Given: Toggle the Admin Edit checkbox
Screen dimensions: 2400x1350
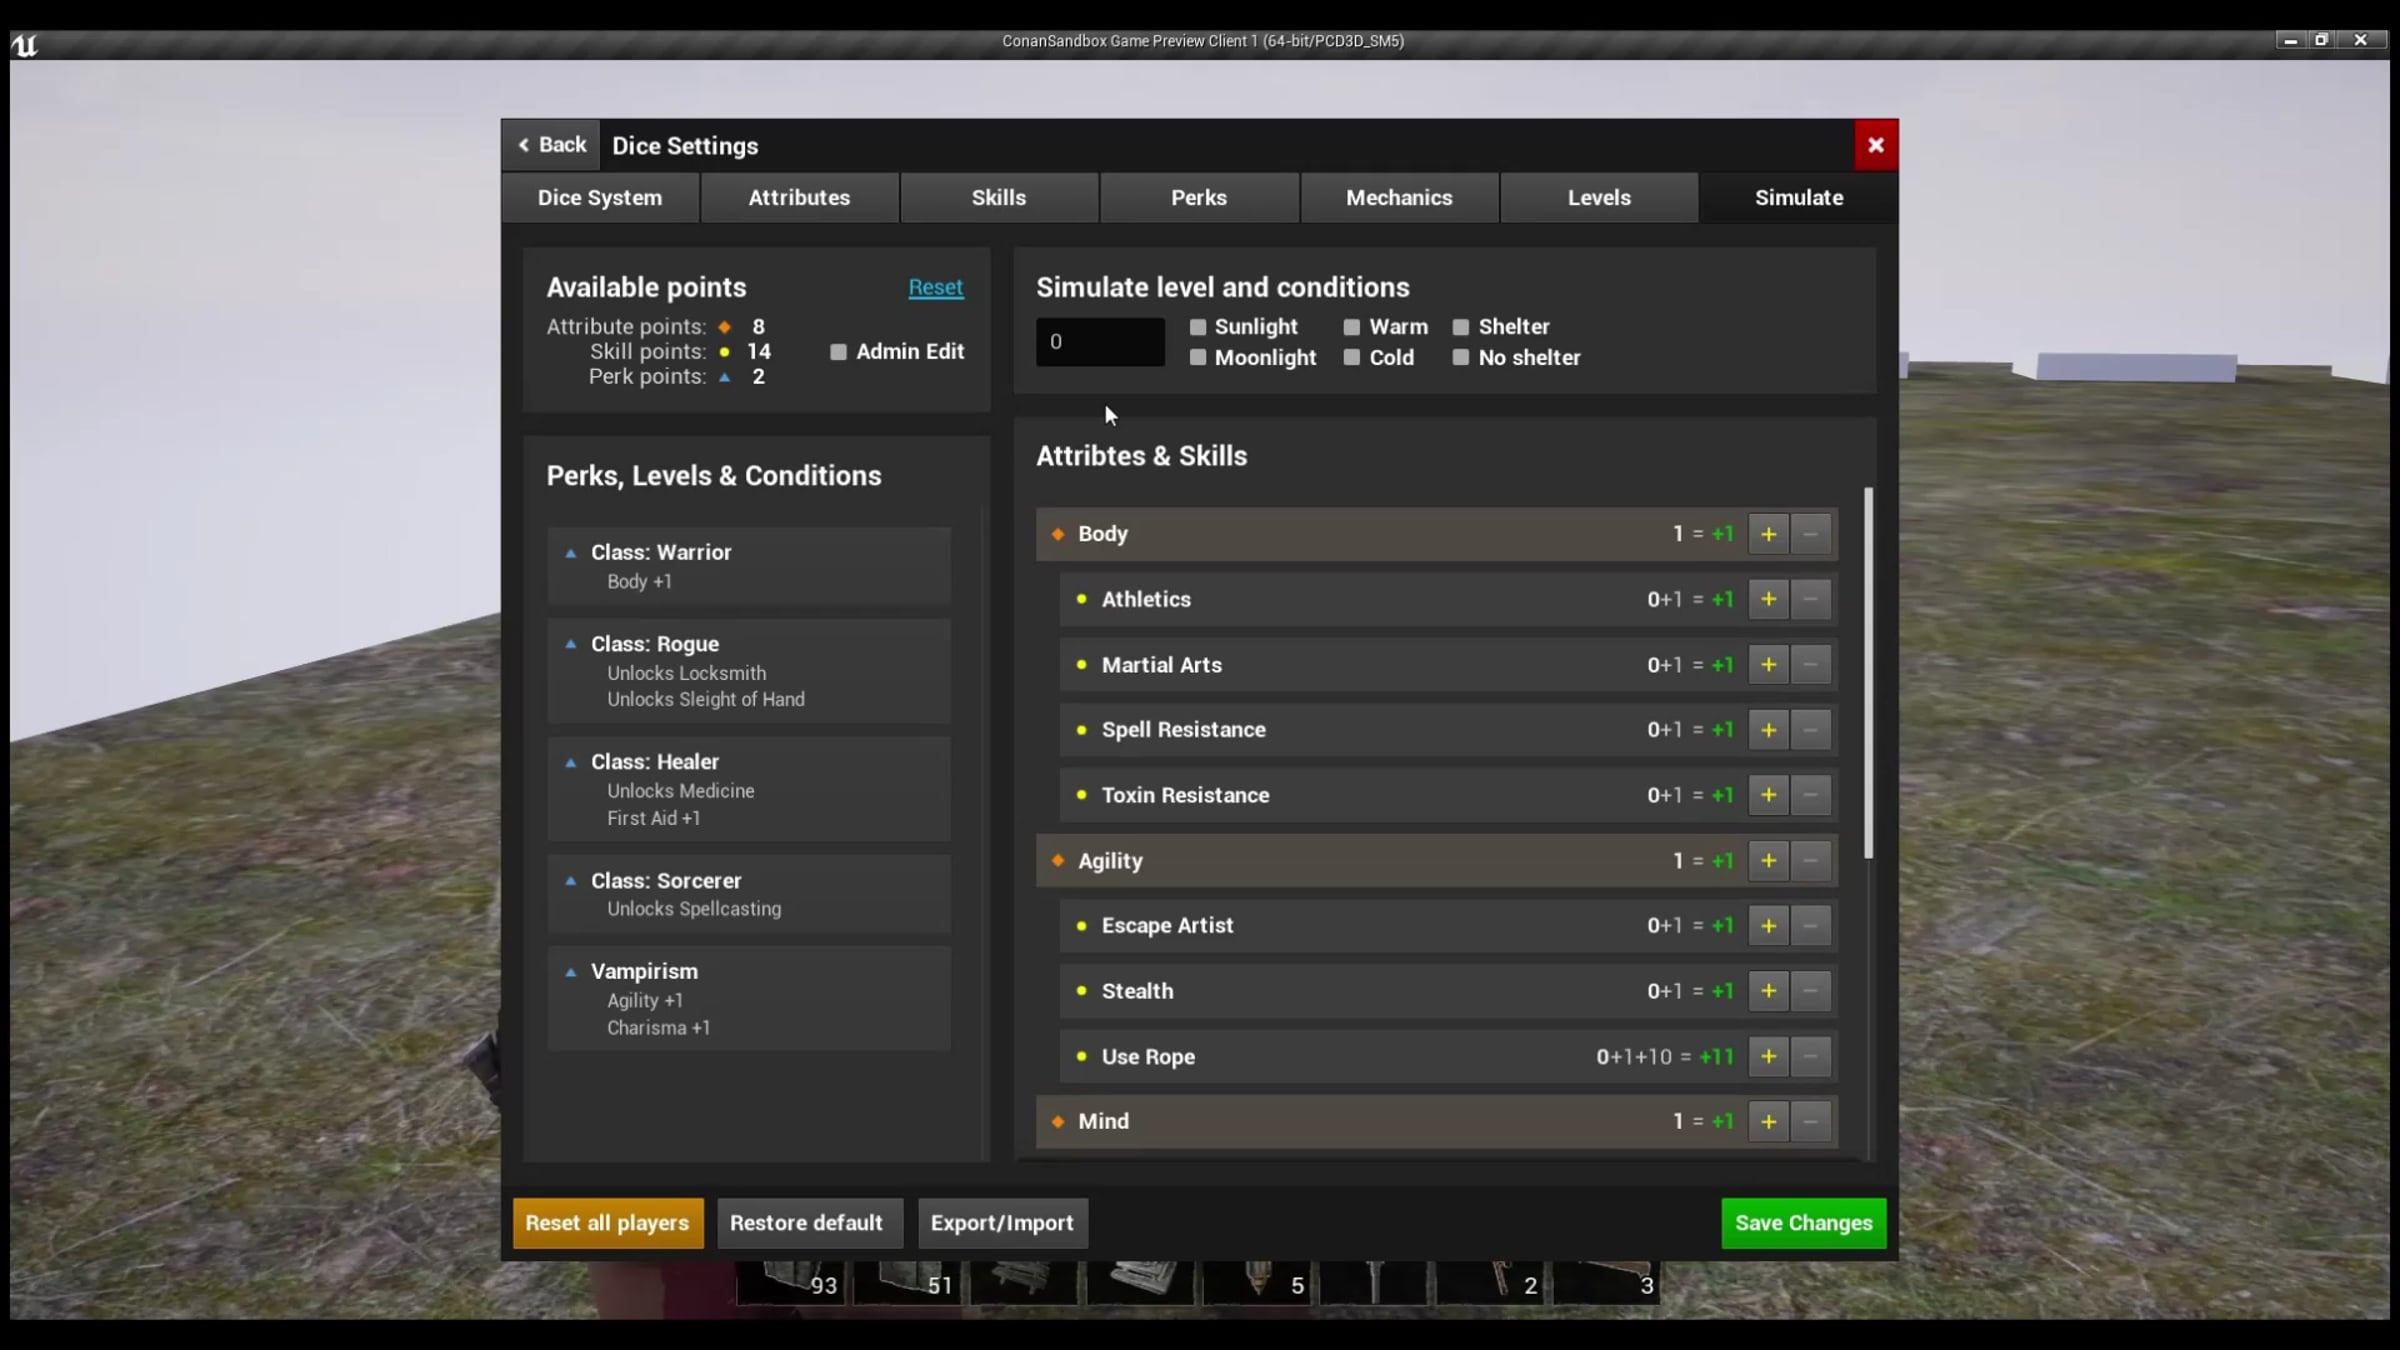Looking at the screenshot, I should point(839,352).
